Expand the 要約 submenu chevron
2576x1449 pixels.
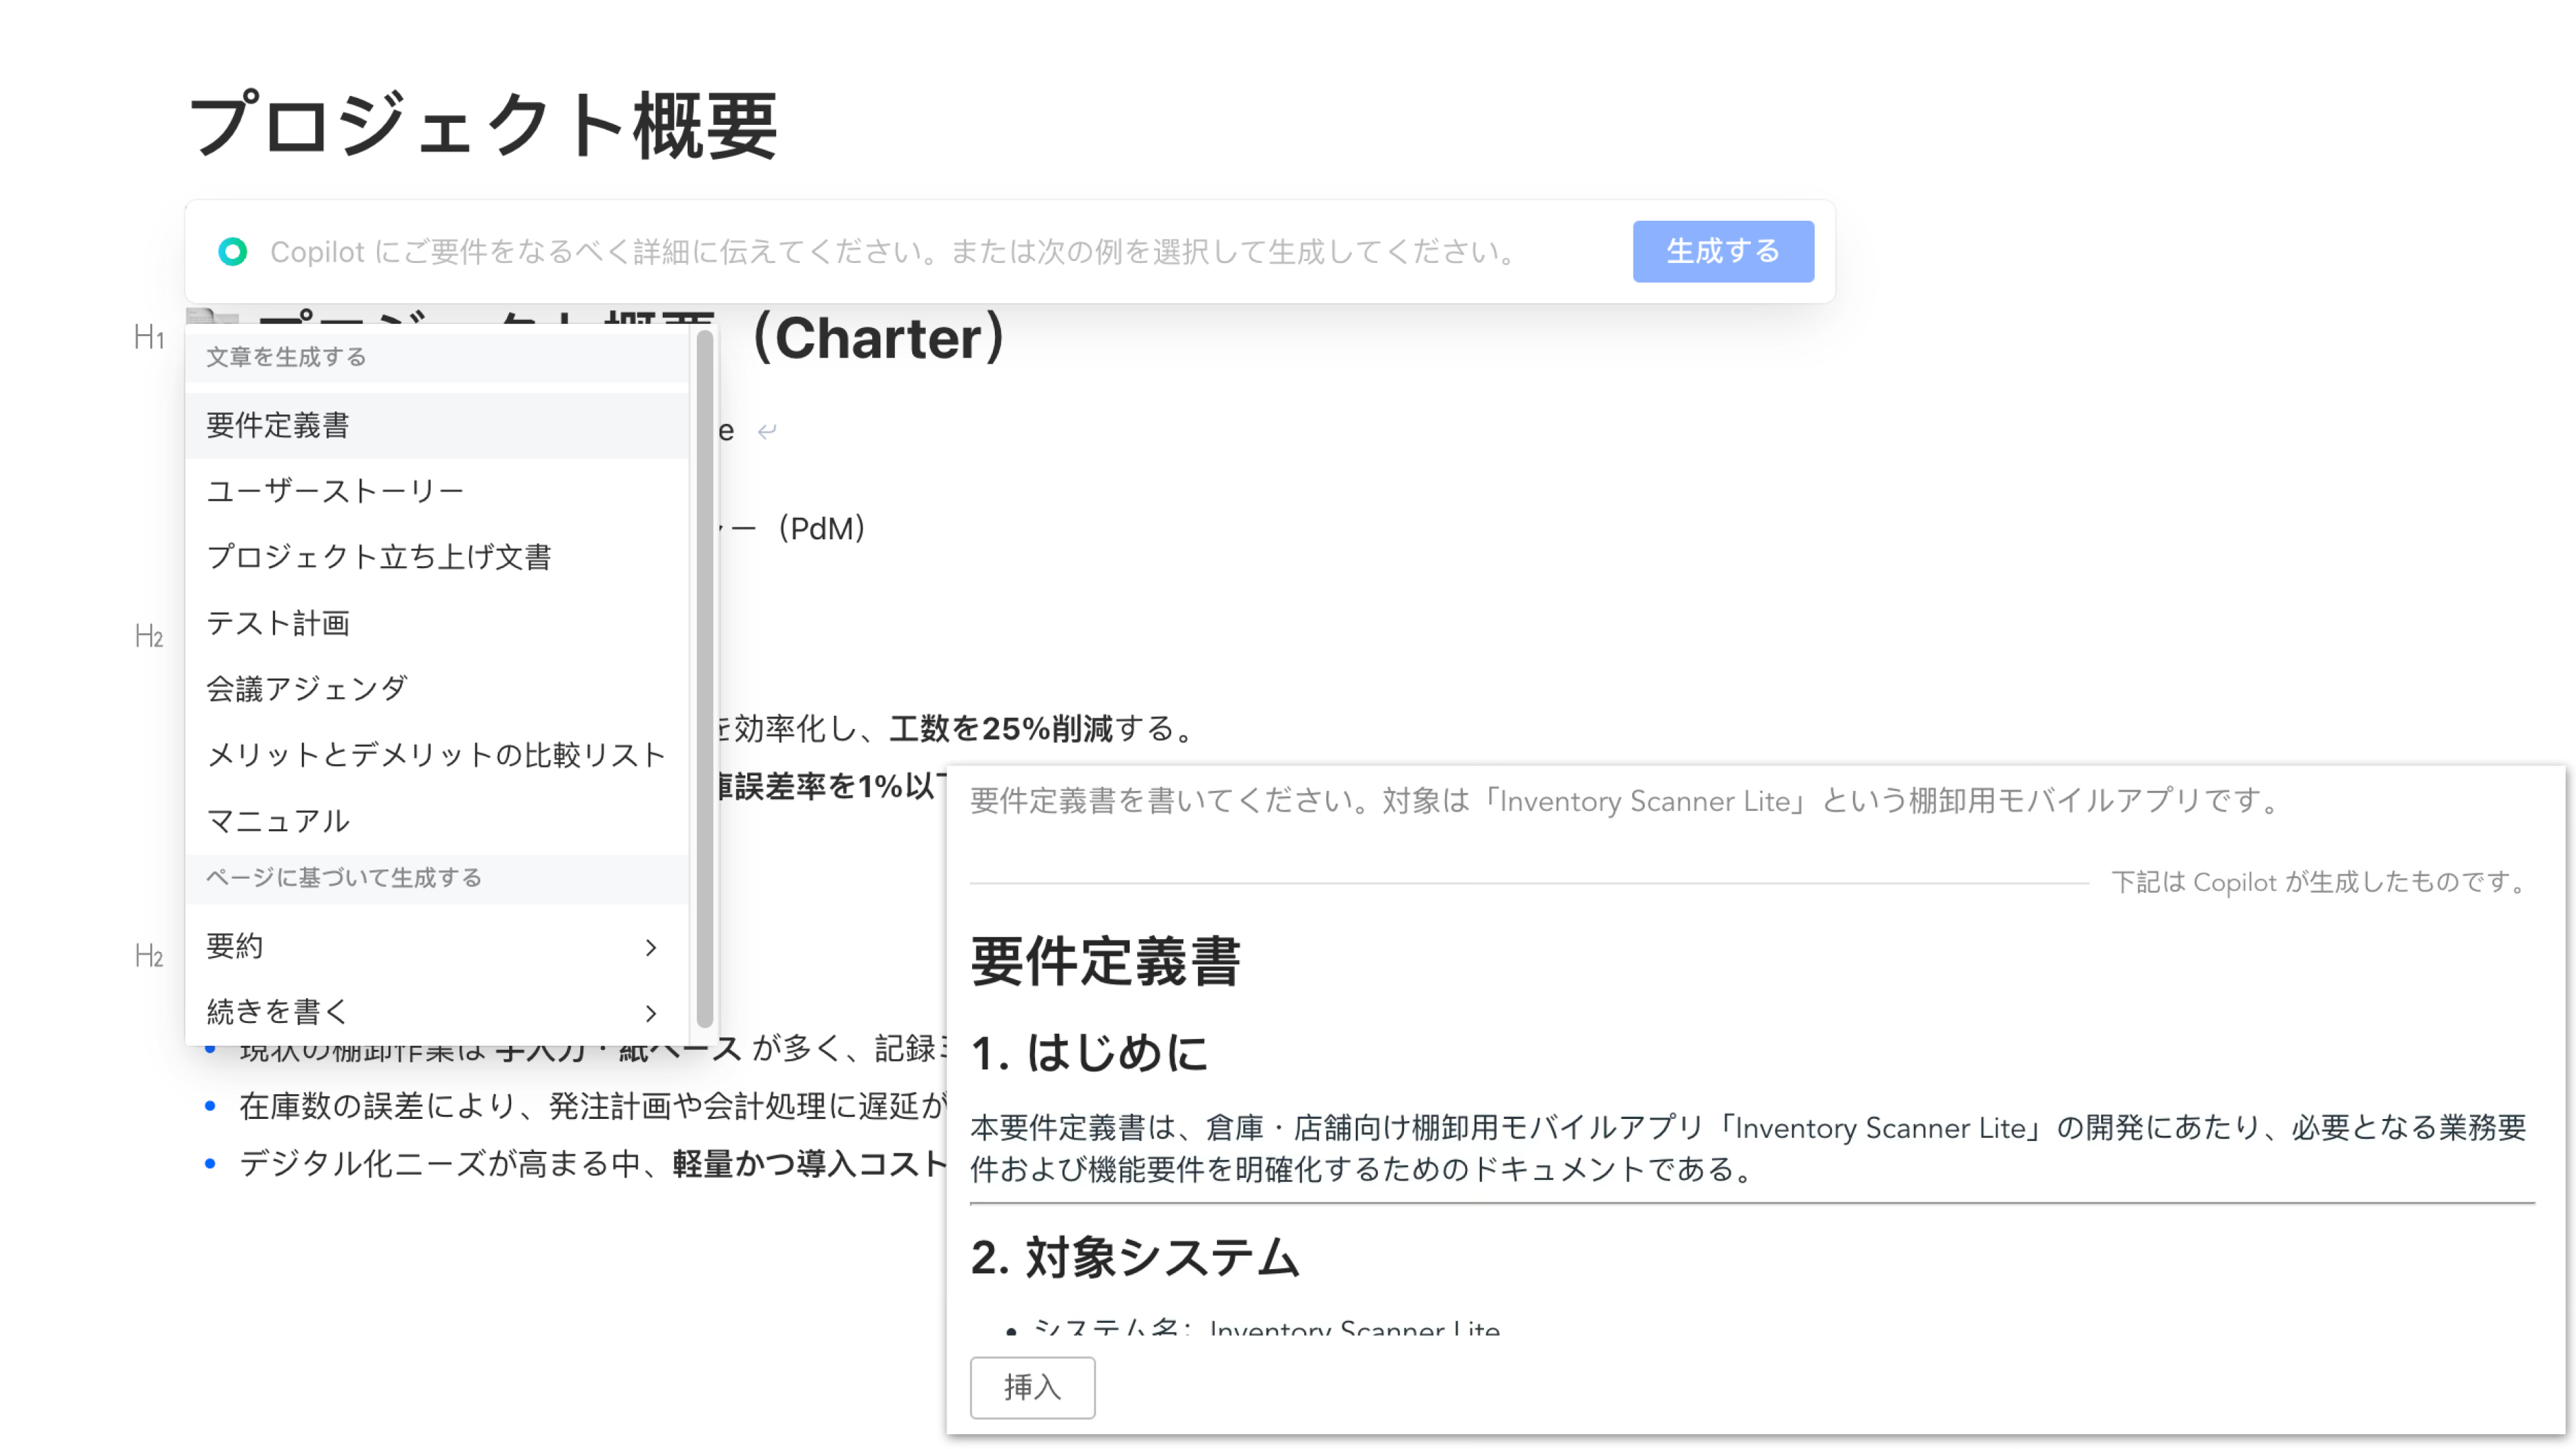(x=651, y=946)
